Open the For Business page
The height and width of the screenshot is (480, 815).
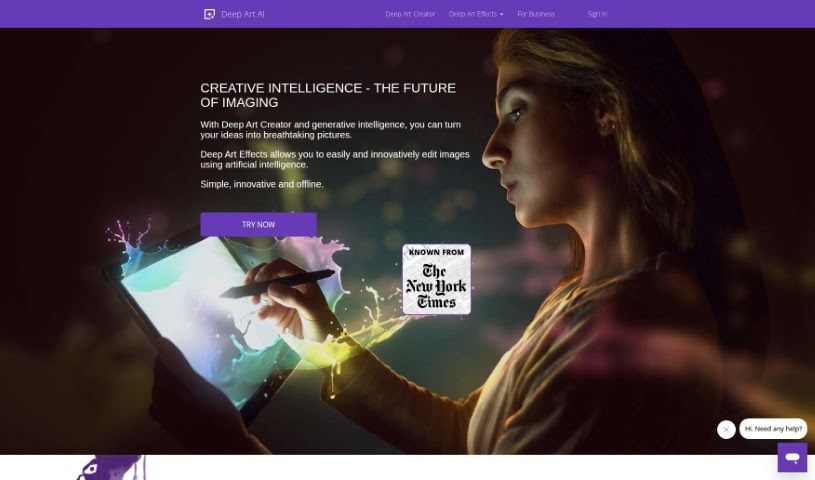pyautogui.click(x=536, y=14)
